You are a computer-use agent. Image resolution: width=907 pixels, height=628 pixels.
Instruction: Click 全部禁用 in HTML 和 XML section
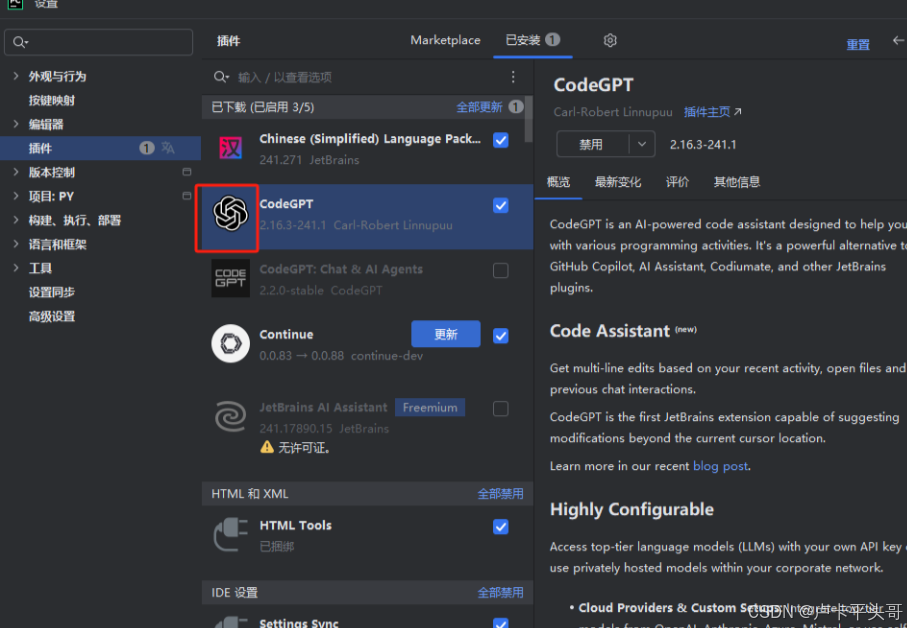(500, 493)
